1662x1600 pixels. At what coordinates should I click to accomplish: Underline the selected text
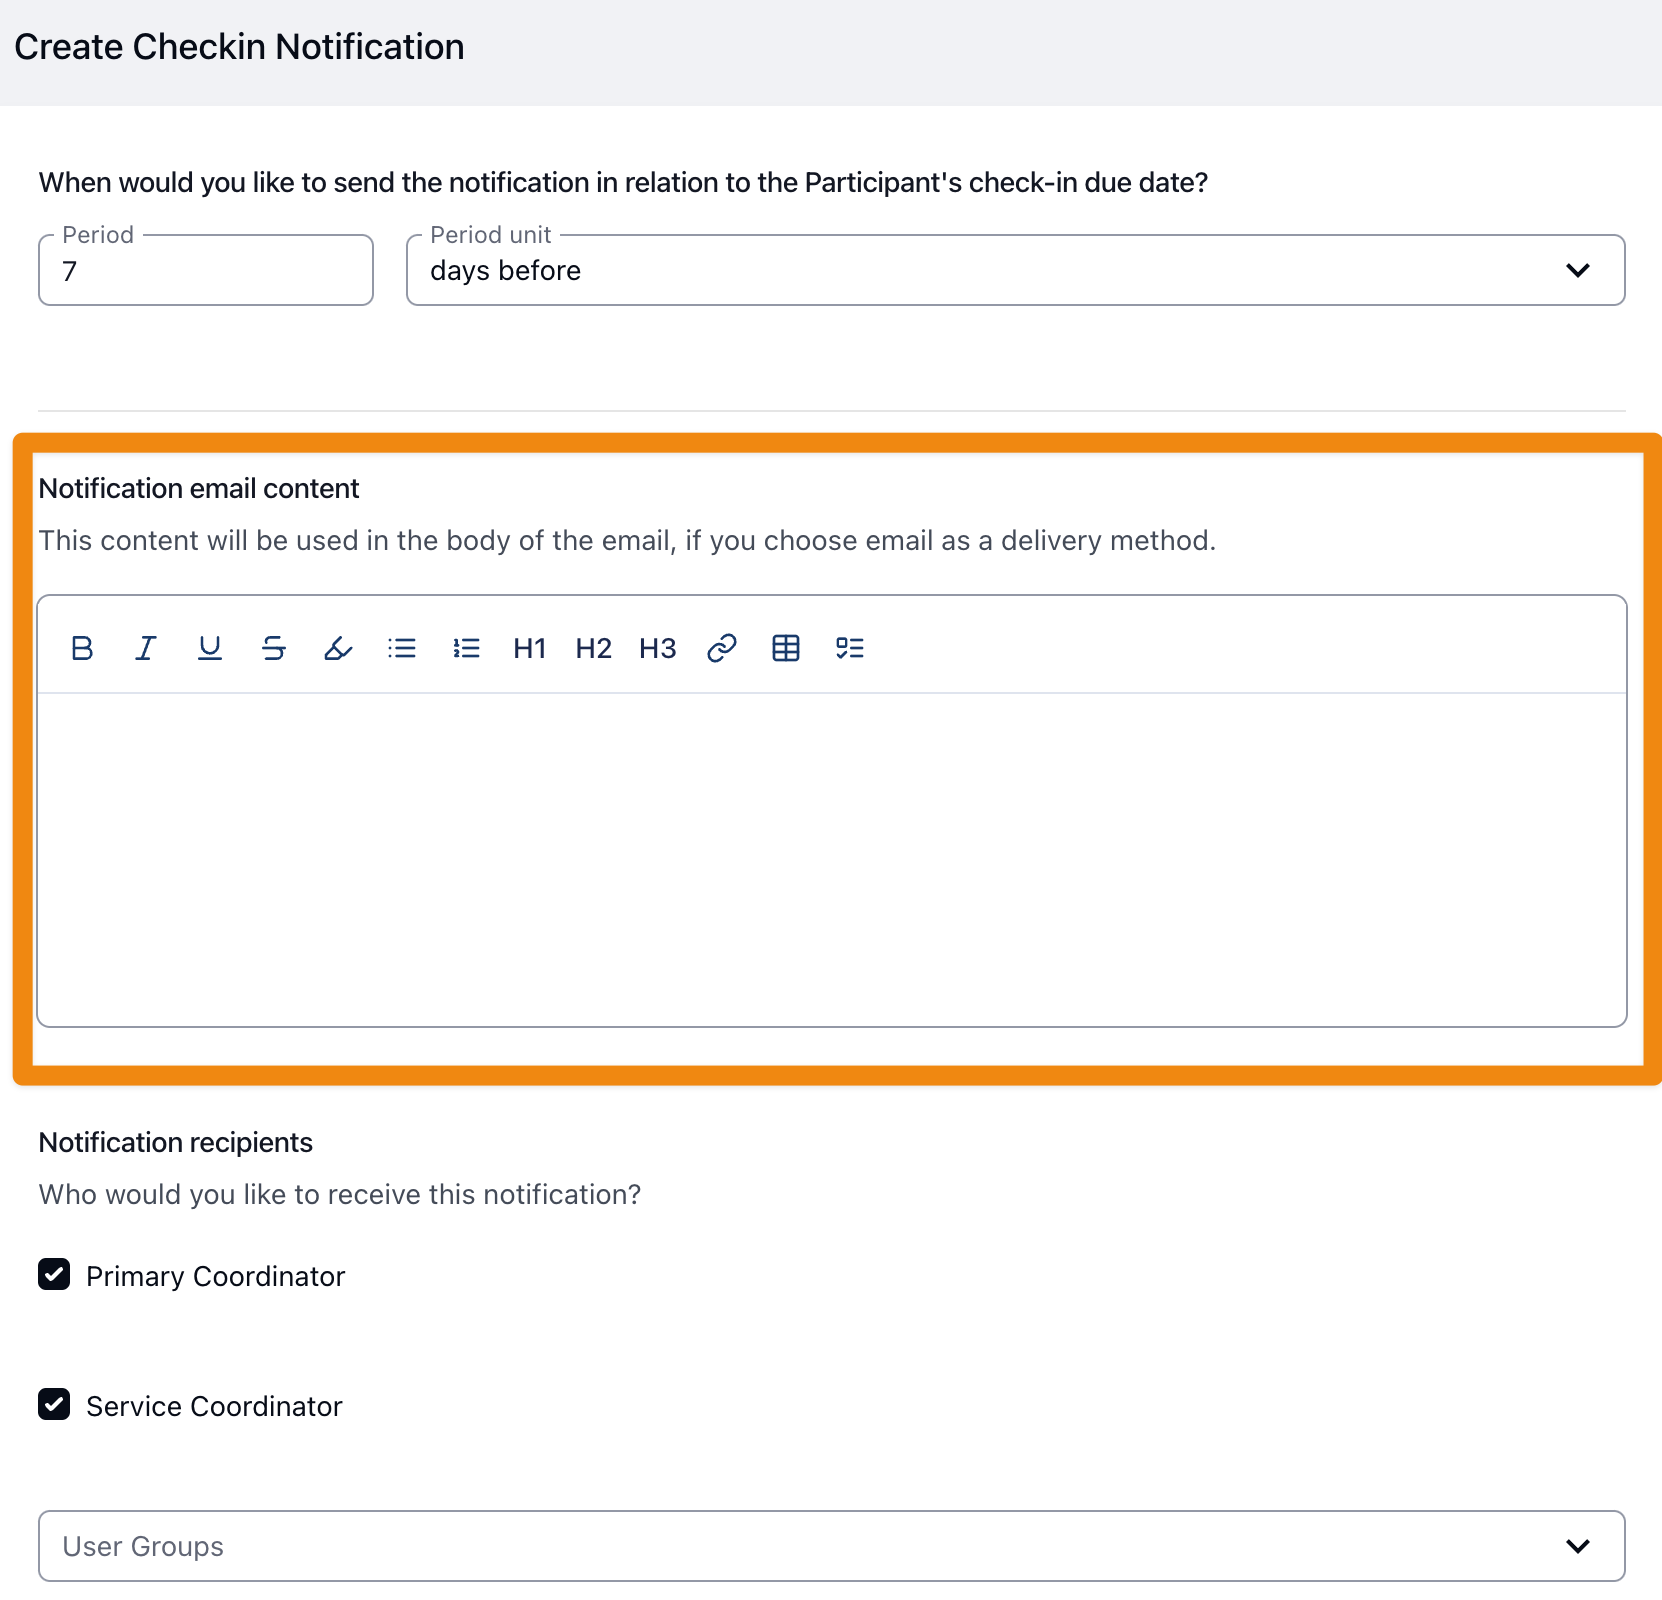pyautogui.click(x=210, y=648)
